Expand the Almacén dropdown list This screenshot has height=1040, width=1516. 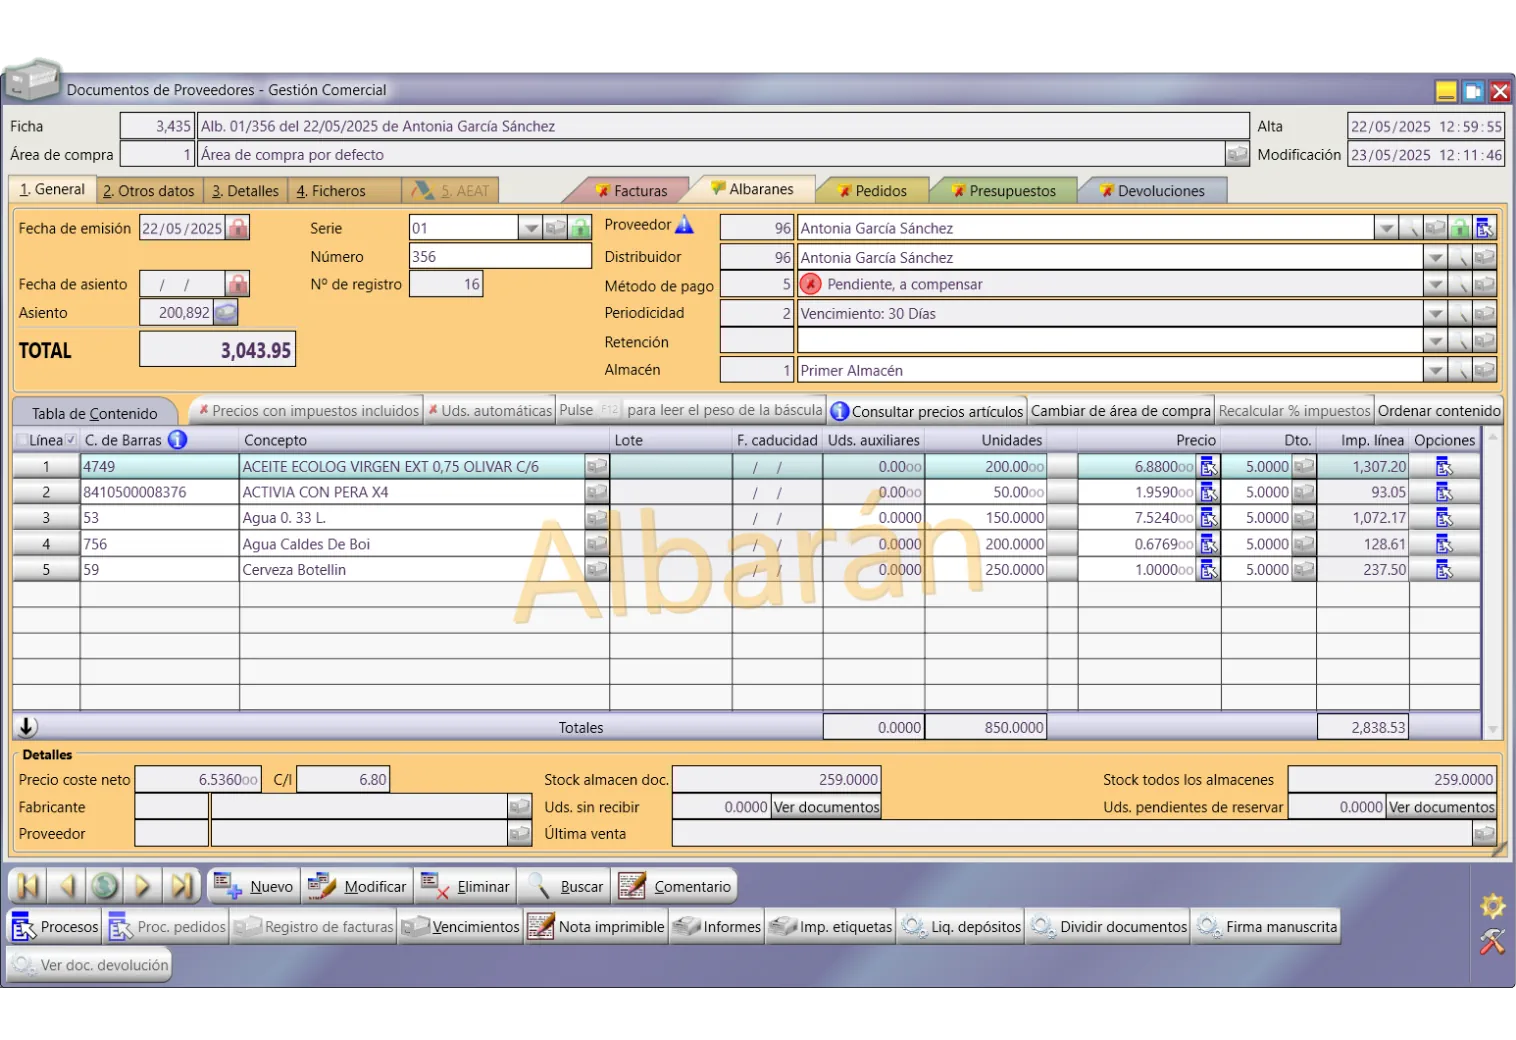[1435, 371]
